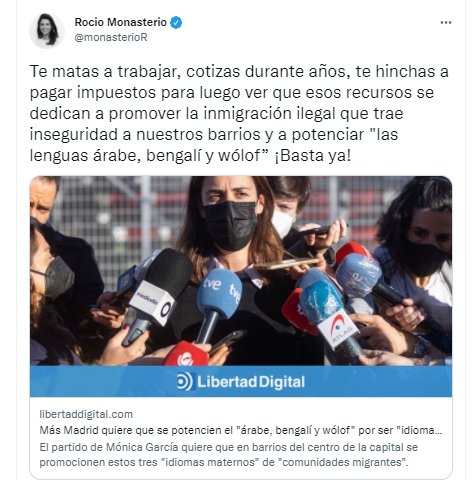
Task: Click Rocio Monasterio's profile avatar
Action: (x=47, y=30)
